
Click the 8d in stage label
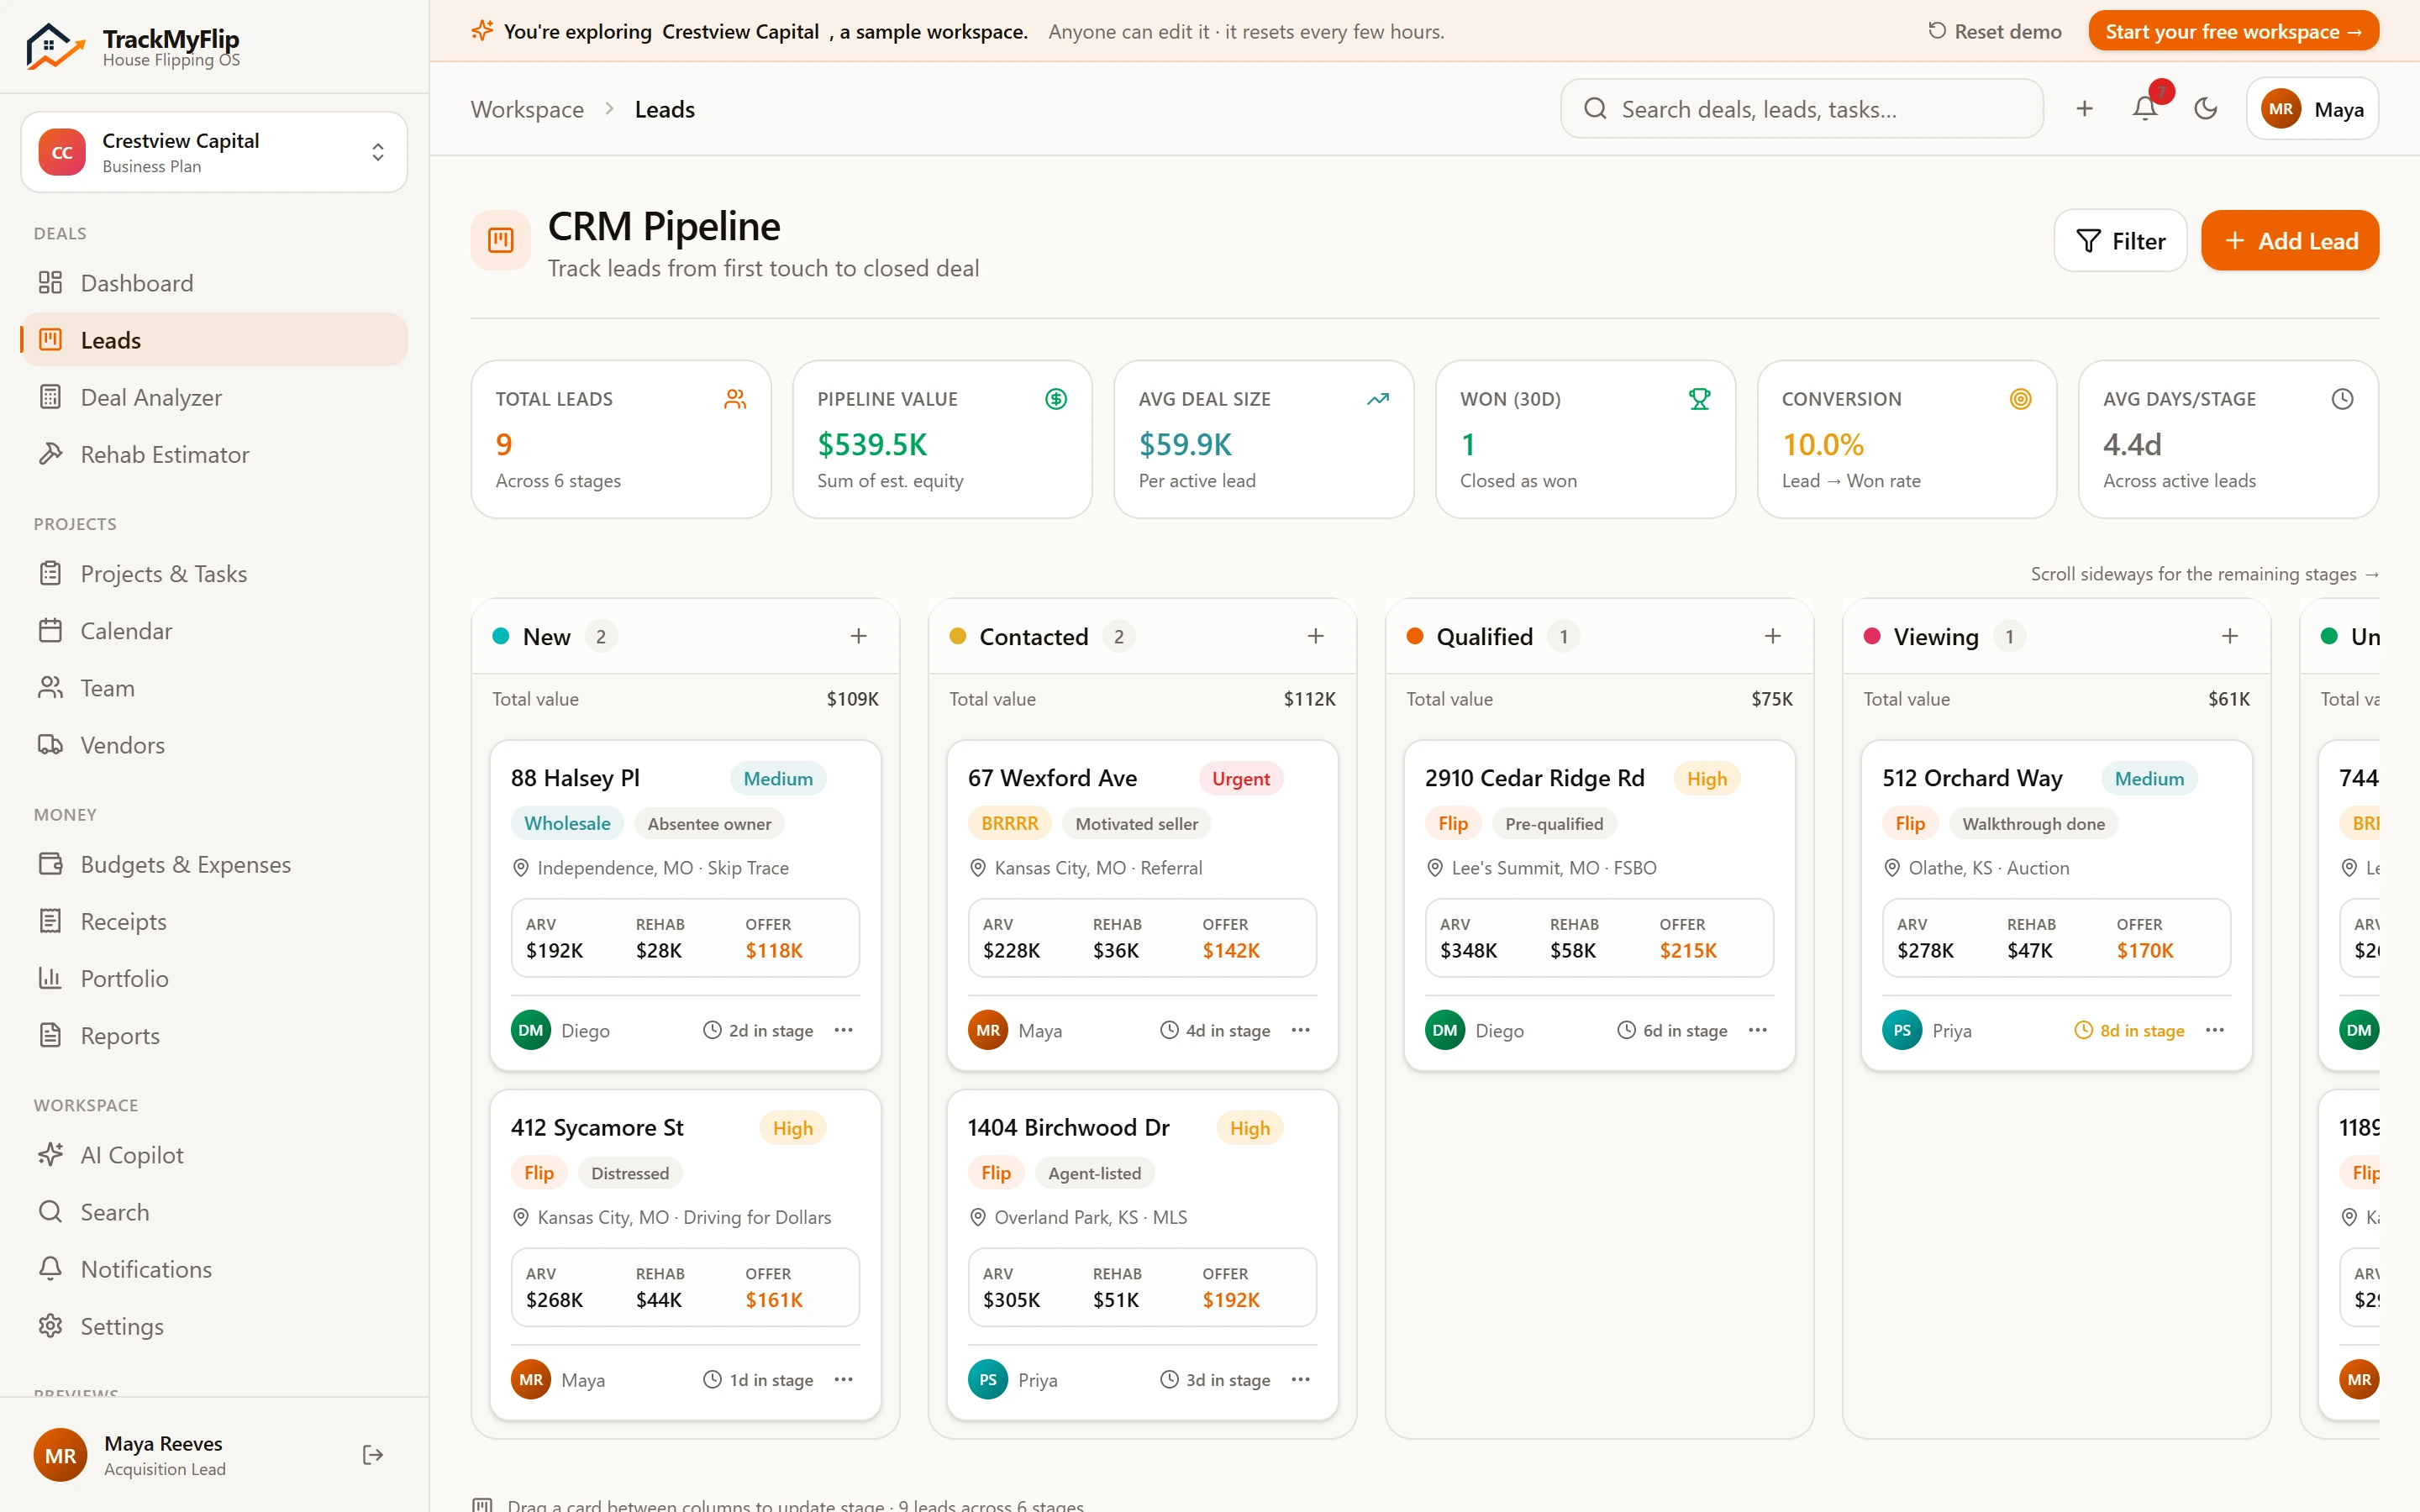[2129, 1030]
